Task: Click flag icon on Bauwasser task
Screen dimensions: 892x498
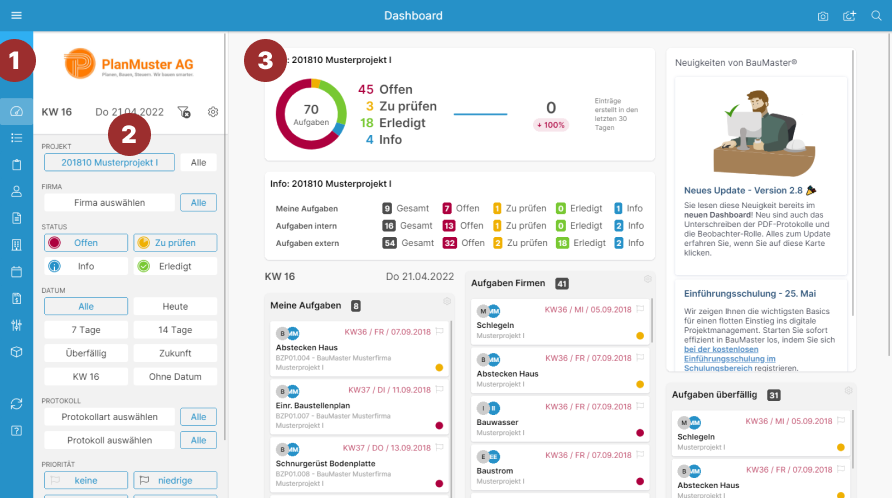Action: [640, 406]
